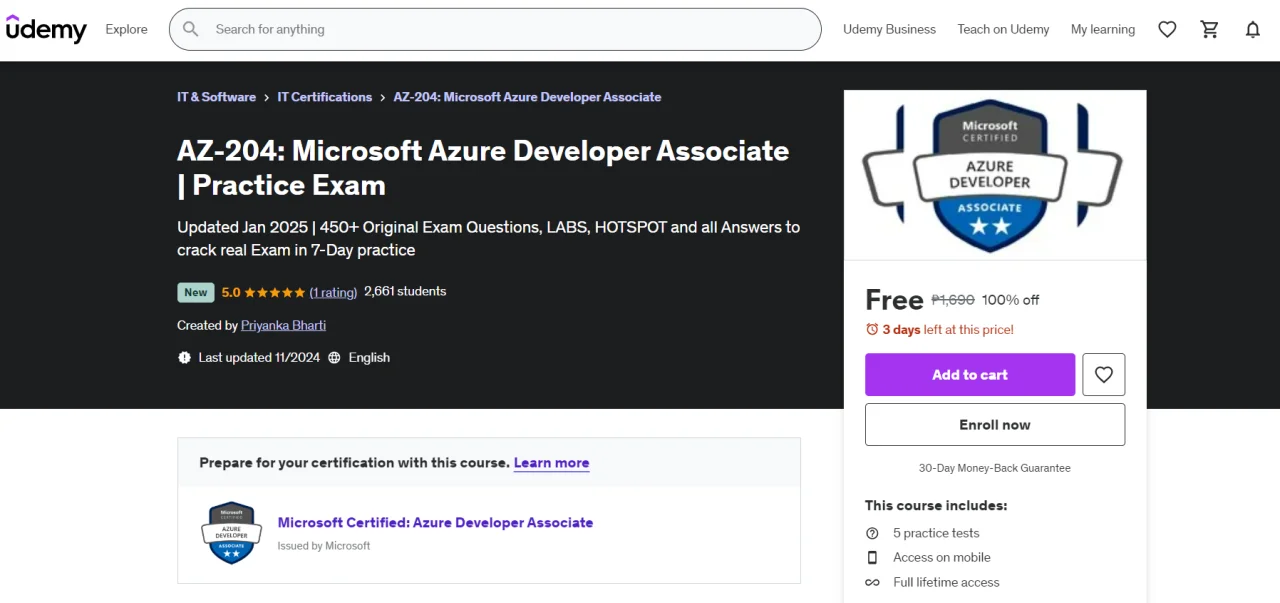Click the Free price text
1280x603 pixels.
(x=894, y=299)
